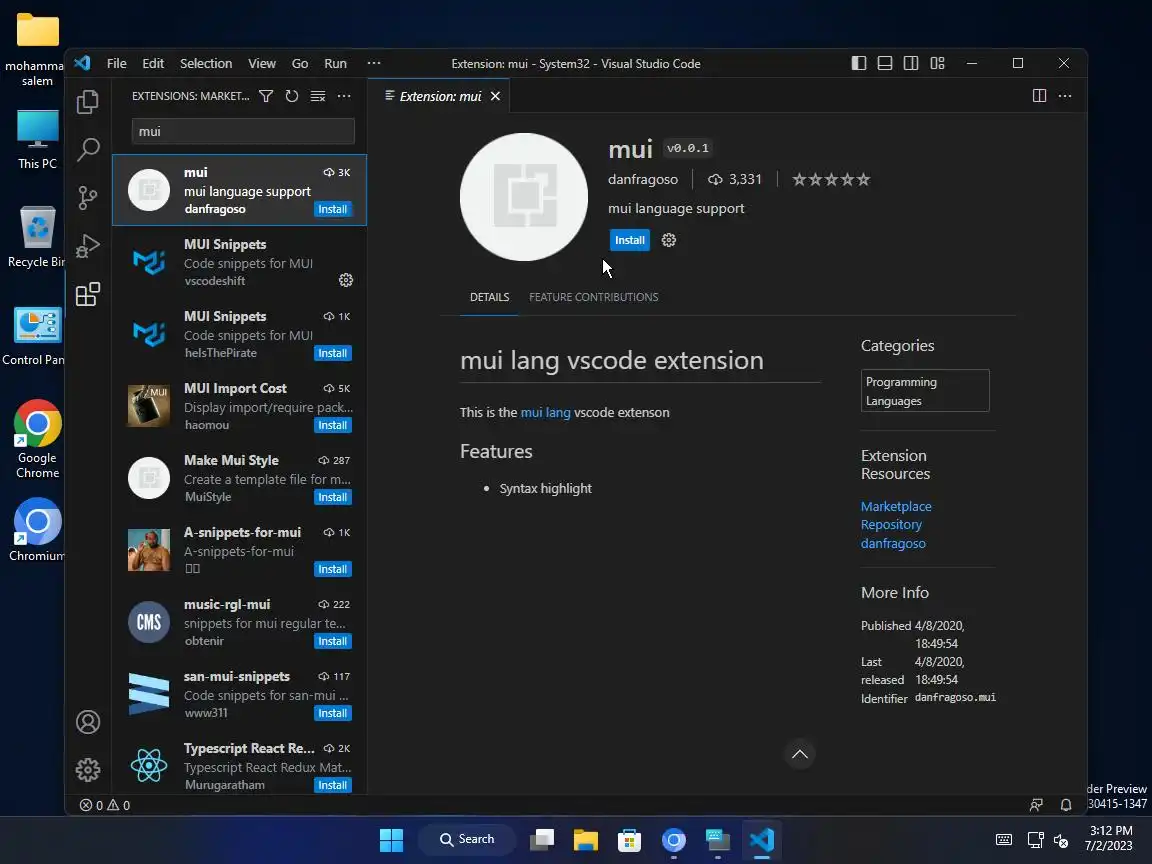
Task: Open the Repository resource link
Action: 890,525
